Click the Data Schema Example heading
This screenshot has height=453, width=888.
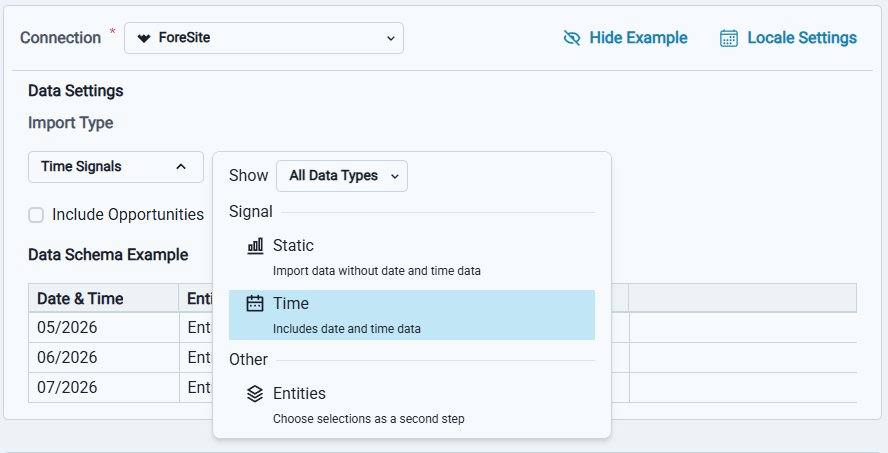click(x=108, y=255)
